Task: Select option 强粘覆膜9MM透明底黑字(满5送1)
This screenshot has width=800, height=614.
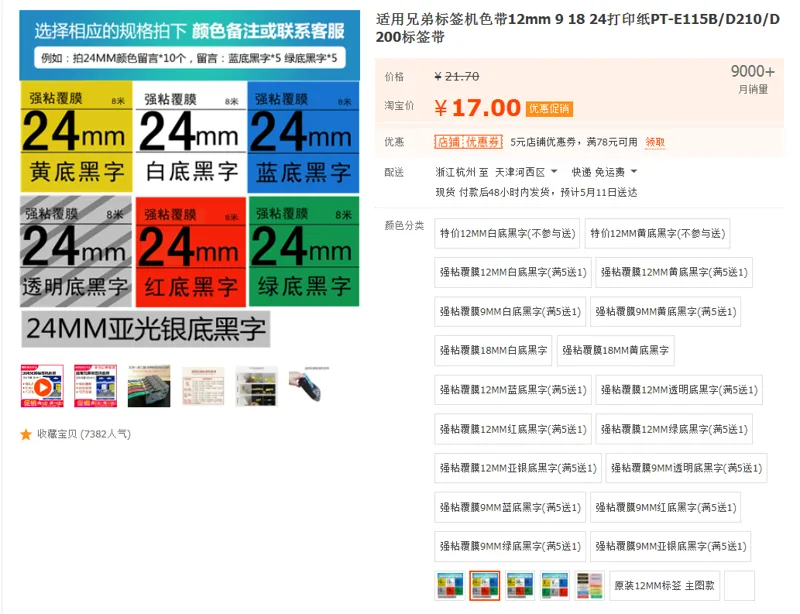Action: coord(687,468)
